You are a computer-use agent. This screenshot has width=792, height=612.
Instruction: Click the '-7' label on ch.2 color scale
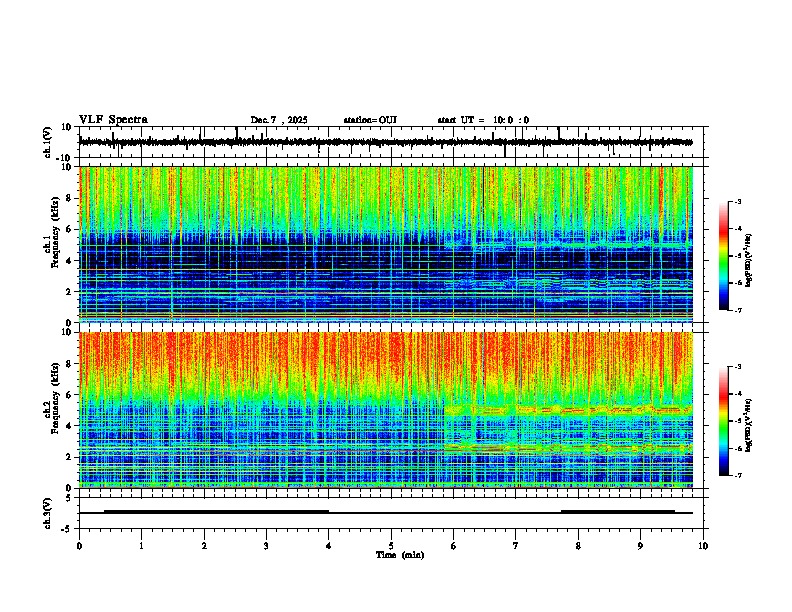click(738, 476)
